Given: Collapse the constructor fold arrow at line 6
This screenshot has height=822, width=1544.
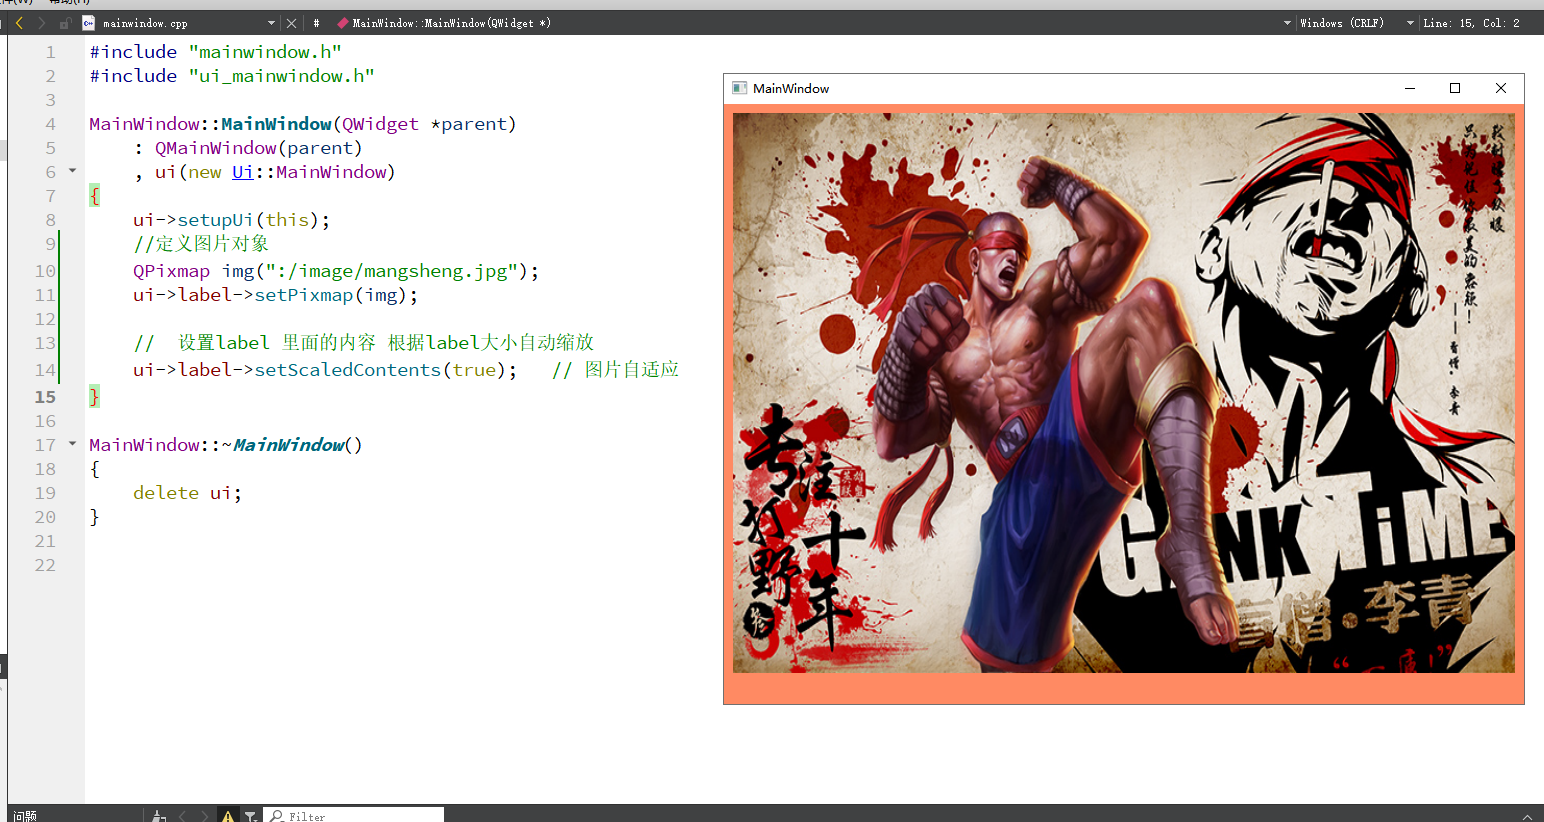Looking at the screenshot, I should [72, 171].
